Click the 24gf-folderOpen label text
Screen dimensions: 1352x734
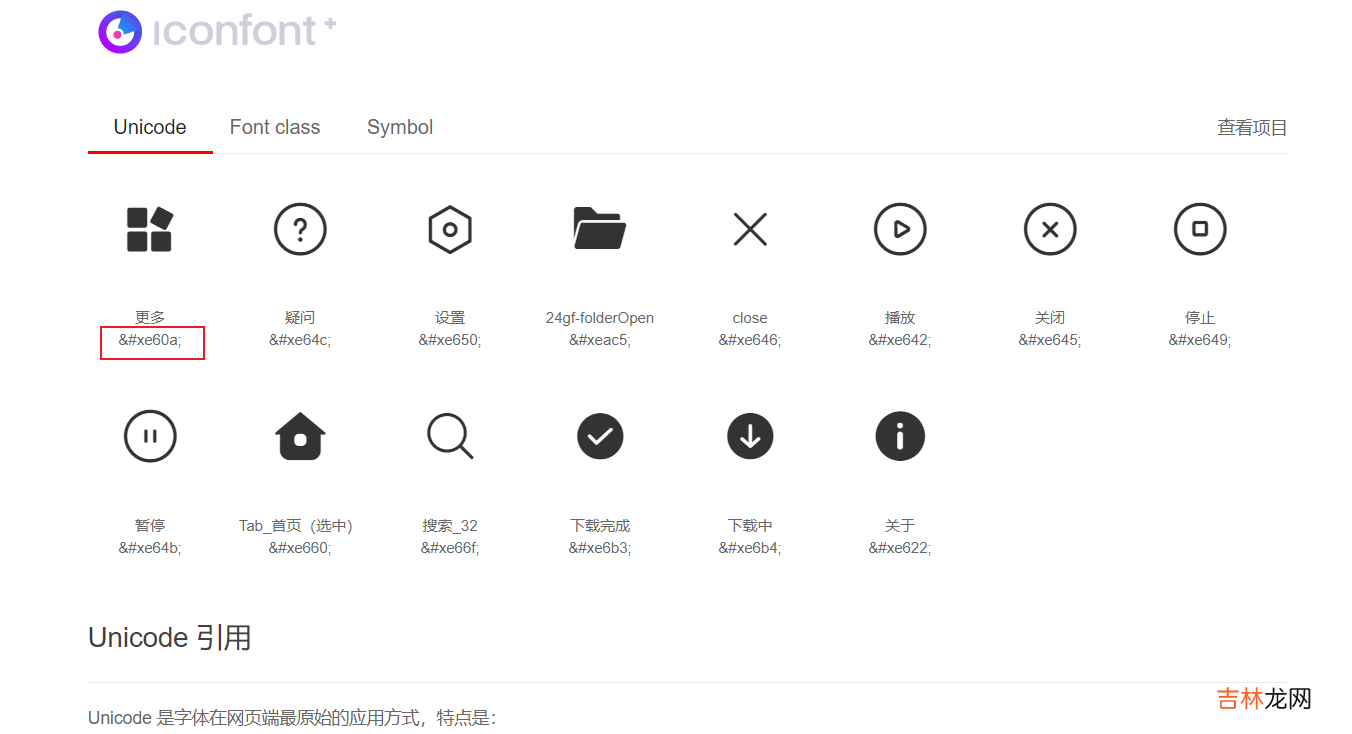(600, 318)
